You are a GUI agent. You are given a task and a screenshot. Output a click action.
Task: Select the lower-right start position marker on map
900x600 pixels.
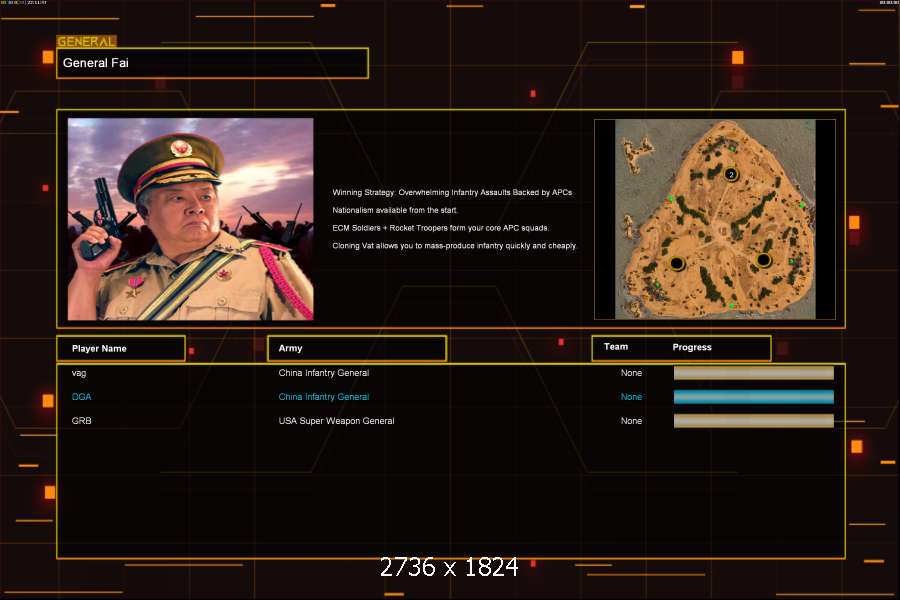click(x=763, y=260)
